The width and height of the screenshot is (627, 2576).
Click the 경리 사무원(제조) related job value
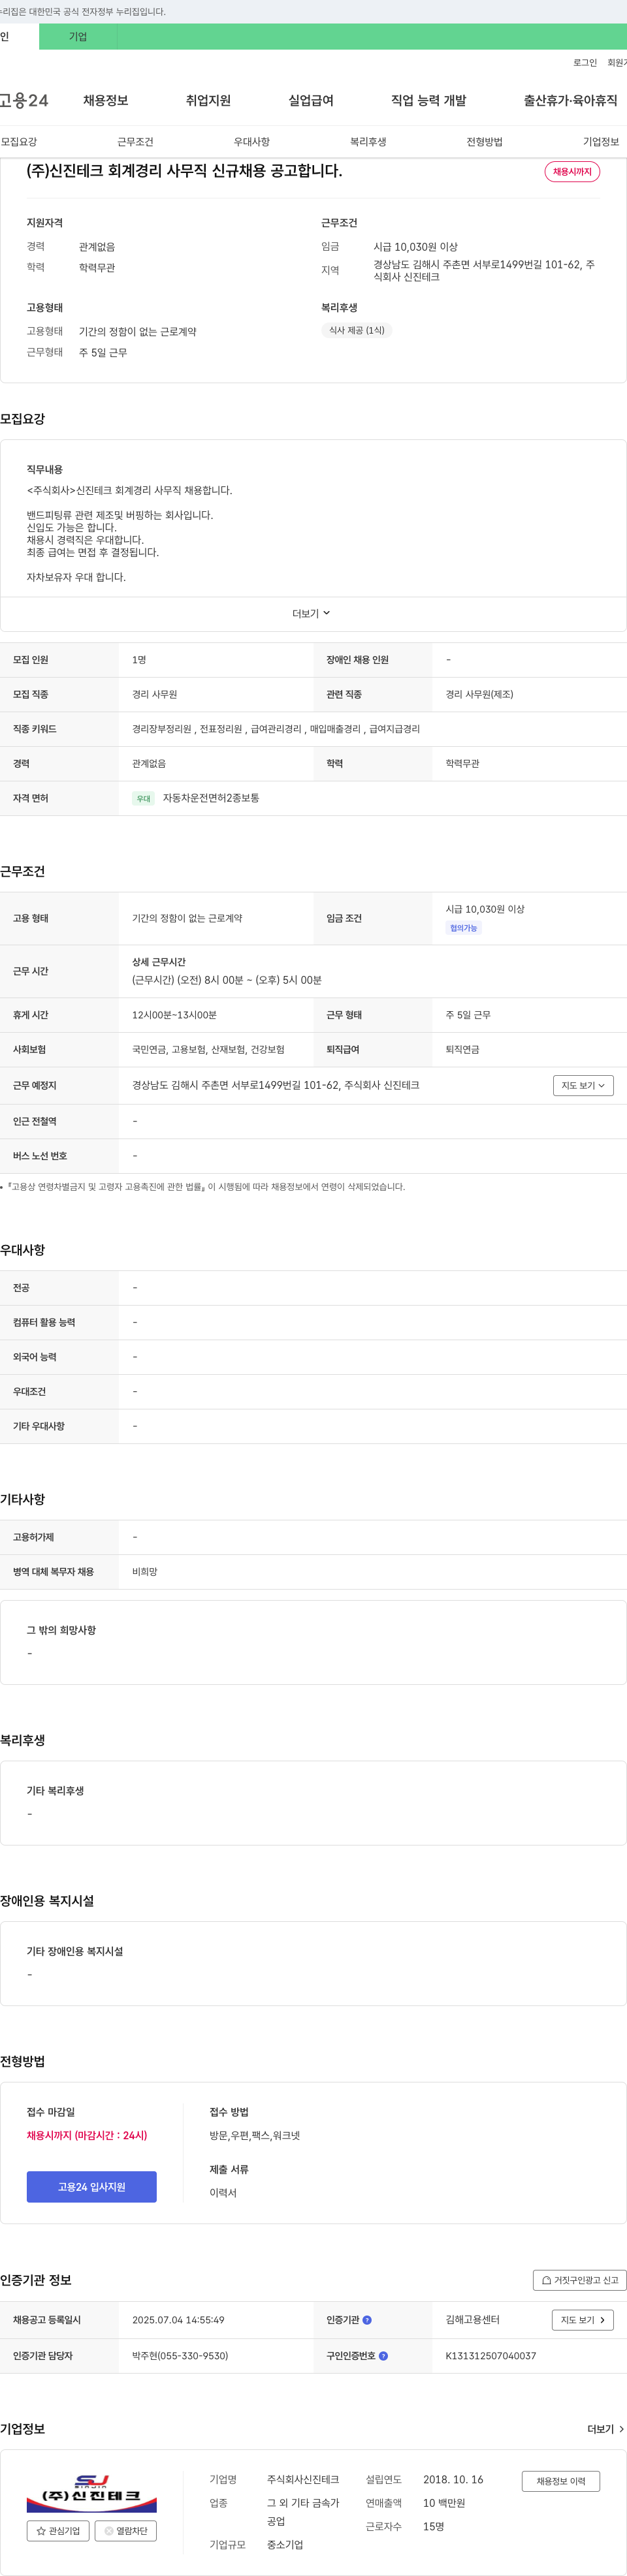(479, 694)
